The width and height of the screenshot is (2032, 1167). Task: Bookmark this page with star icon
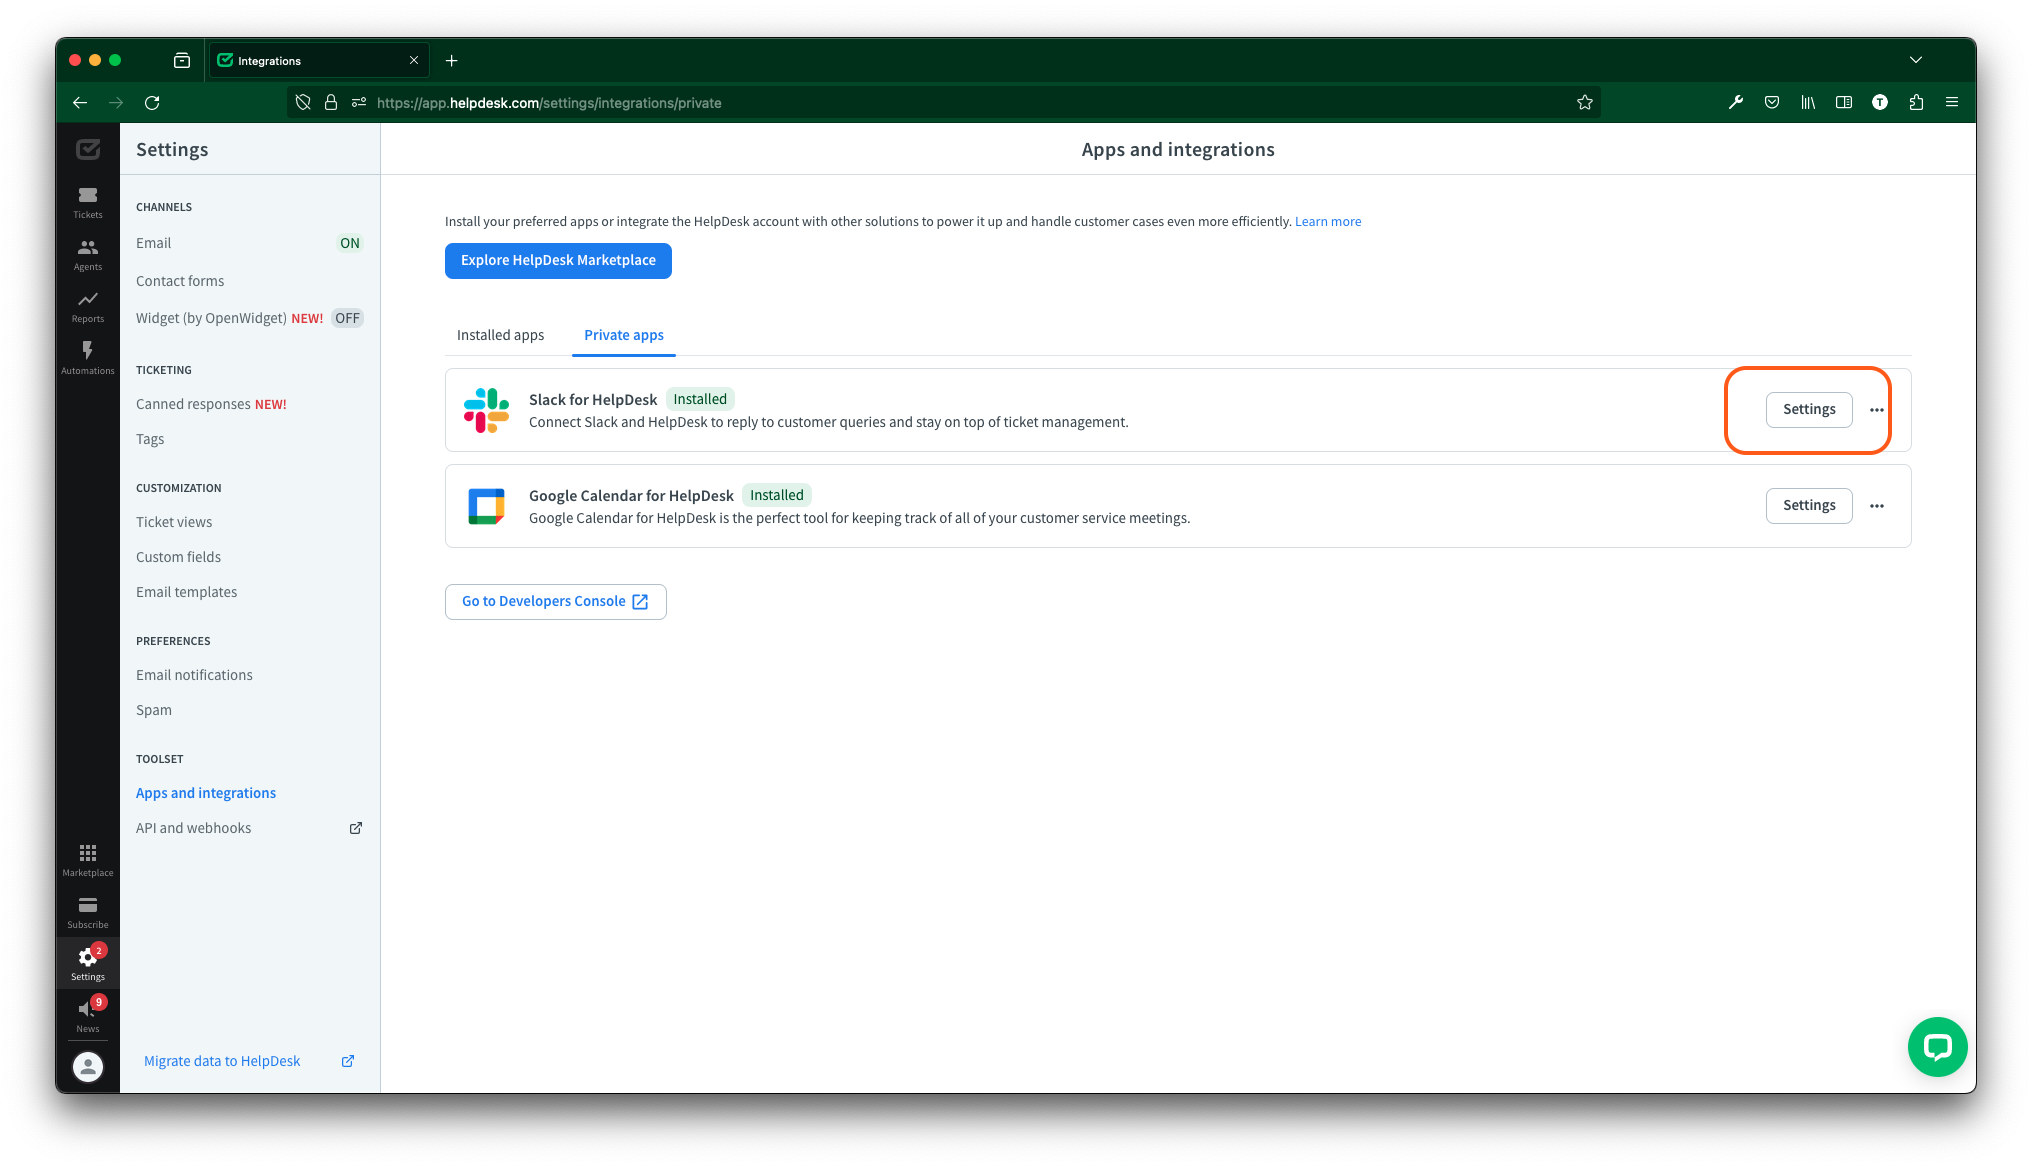click(1584, 102)
